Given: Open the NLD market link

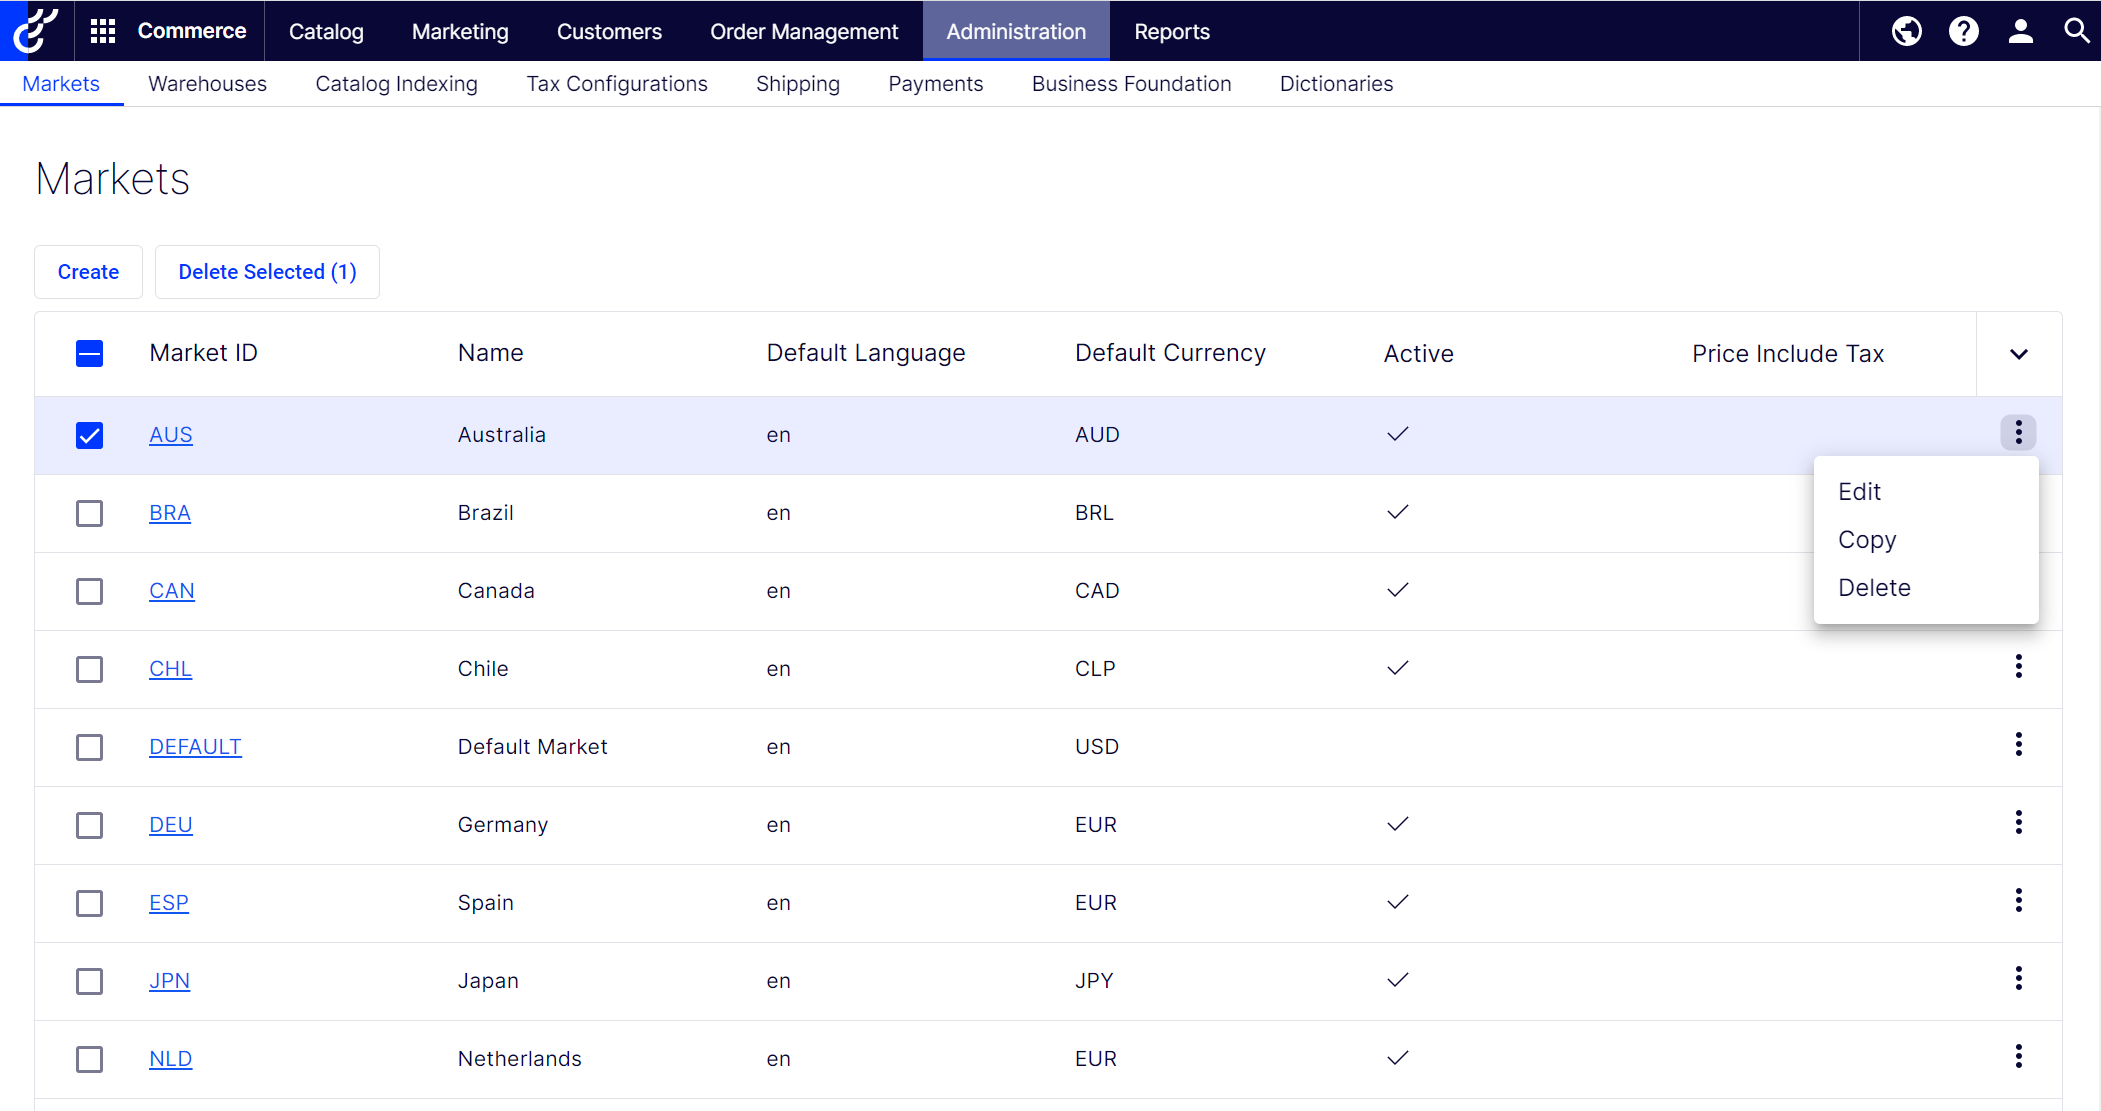Looking at the screenshot, I should coord(171,1059).
